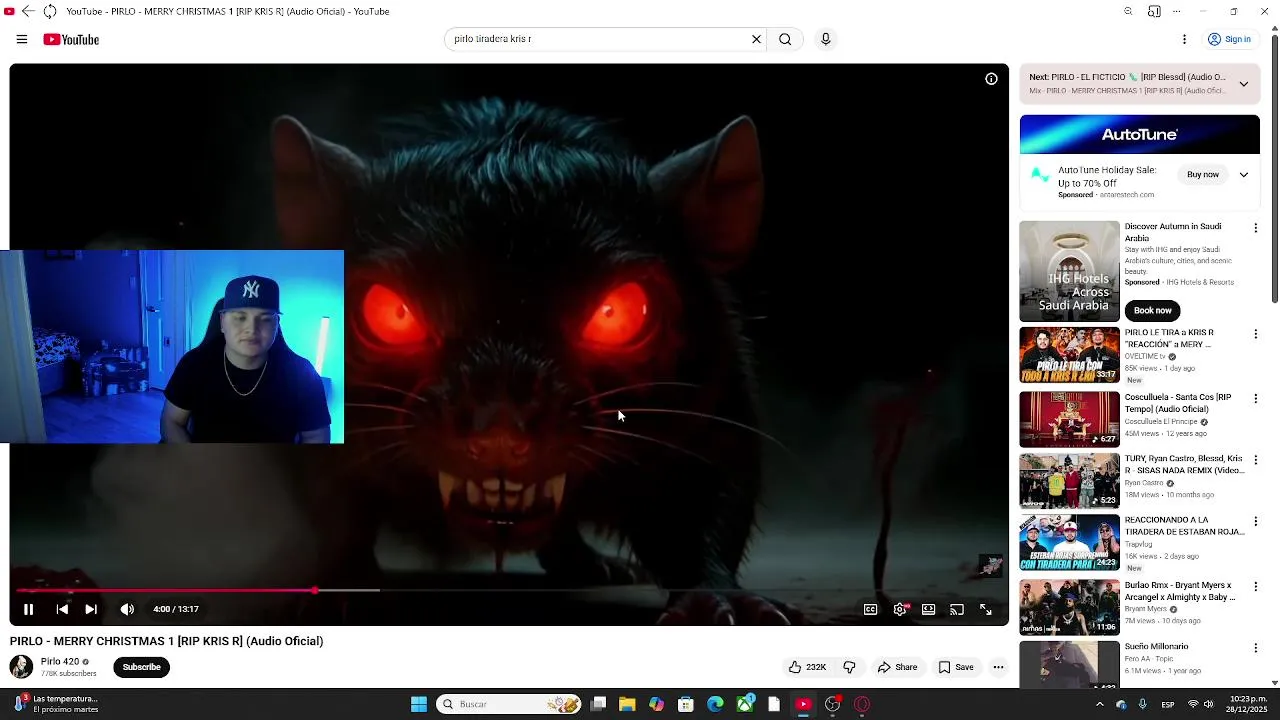The width and height of the screenshot is (1280, 720).
Task: Open menu for REACCIONANDO A LA TIRADERA video
Action: [x=1256, y=522]
